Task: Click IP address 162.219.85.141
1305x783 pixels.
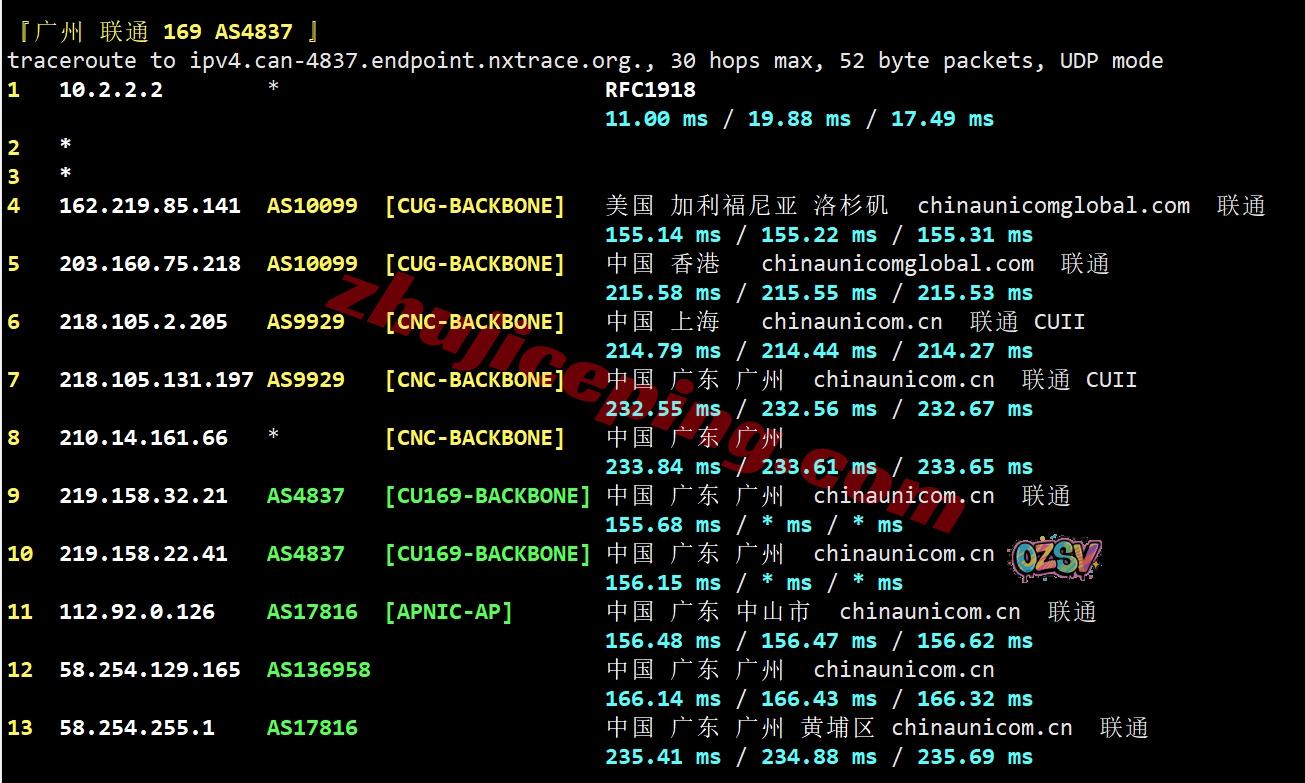Action: (x=150, y=206)
